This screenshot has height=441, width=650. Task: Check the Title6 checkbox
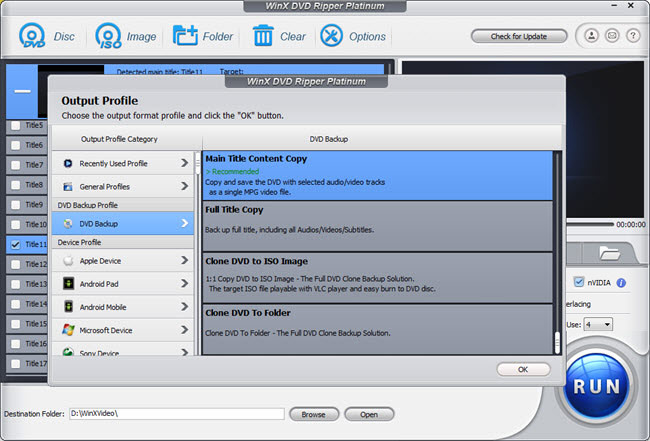pos(16,145)
